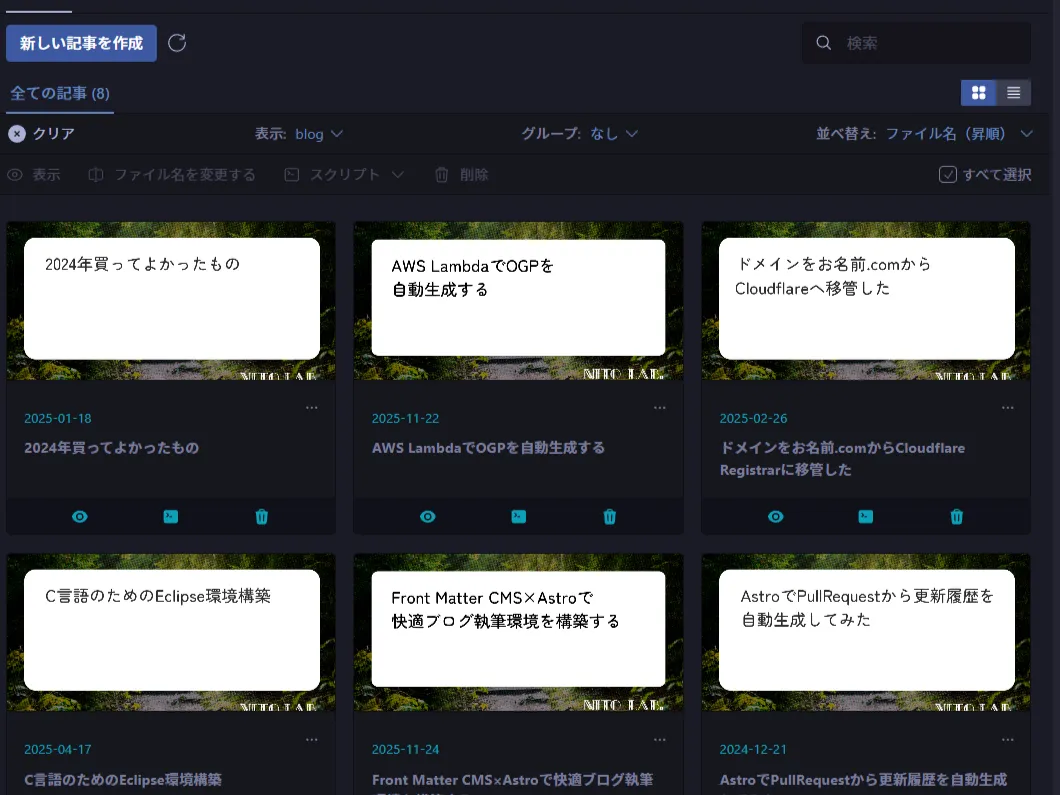Open three-dot menu on Front Matter CMS card
Image resolution: width=1060 pixels, height=795 pixels.
[659, 740]
